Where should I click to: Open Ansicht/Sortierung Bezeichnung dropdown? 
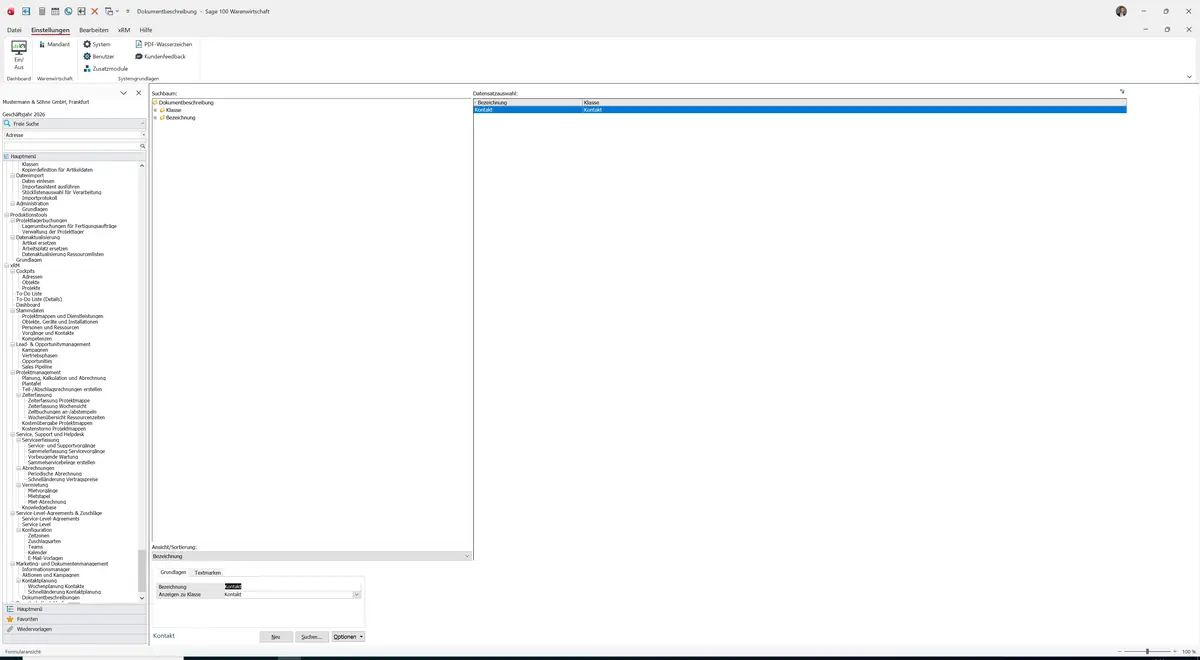[466, 556]
